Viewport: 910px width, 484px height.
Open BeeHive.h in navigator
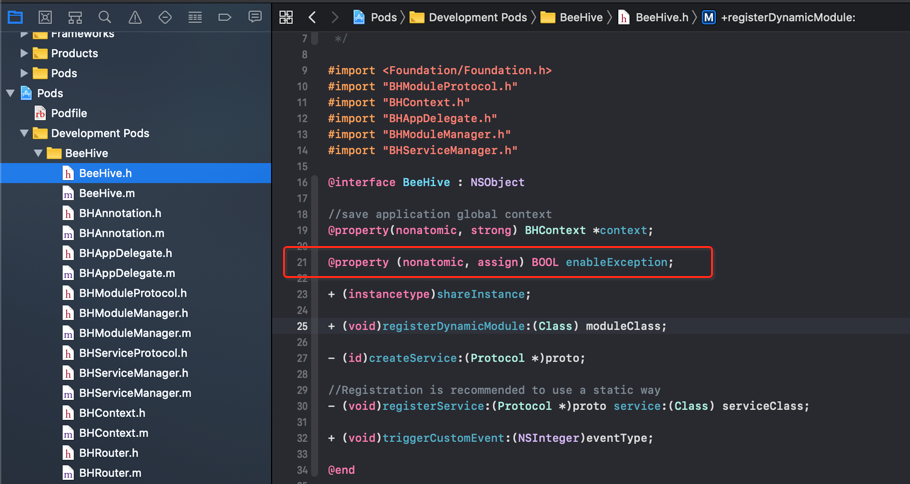point(135,173)
